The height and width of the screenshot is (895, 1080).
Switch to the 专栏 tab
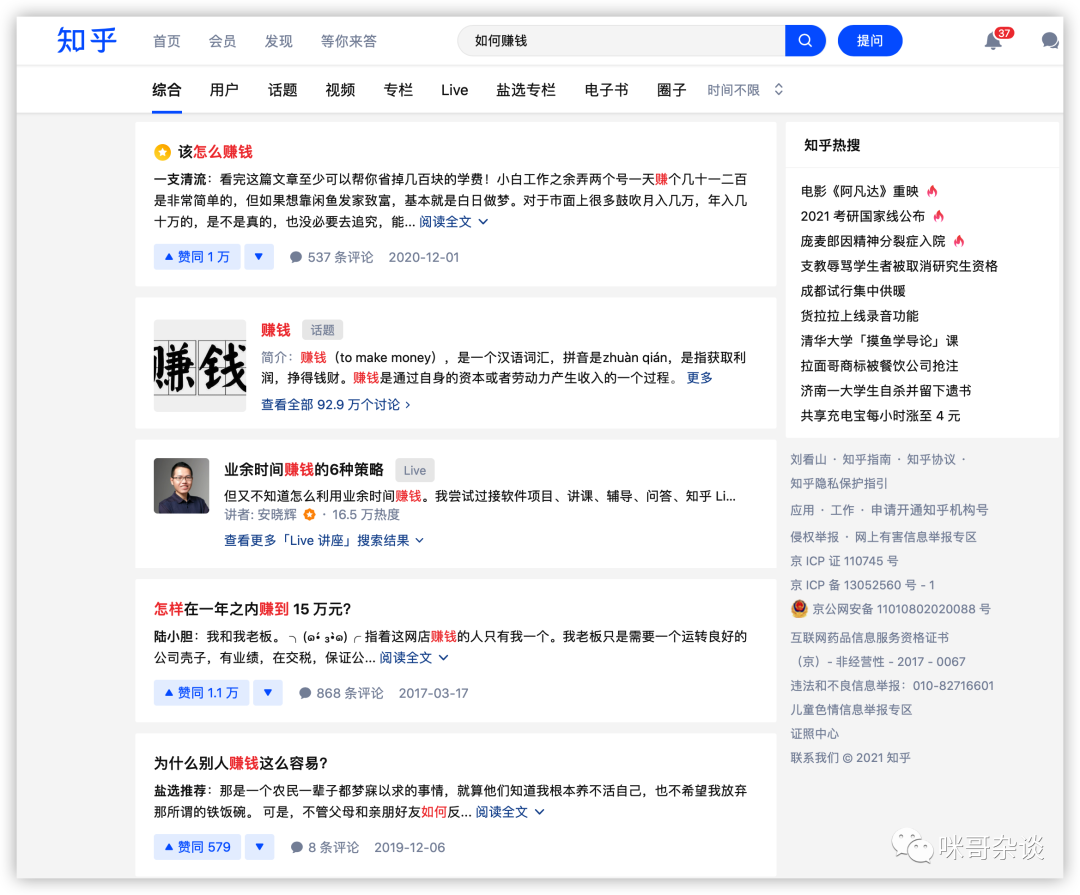[398, 90]
